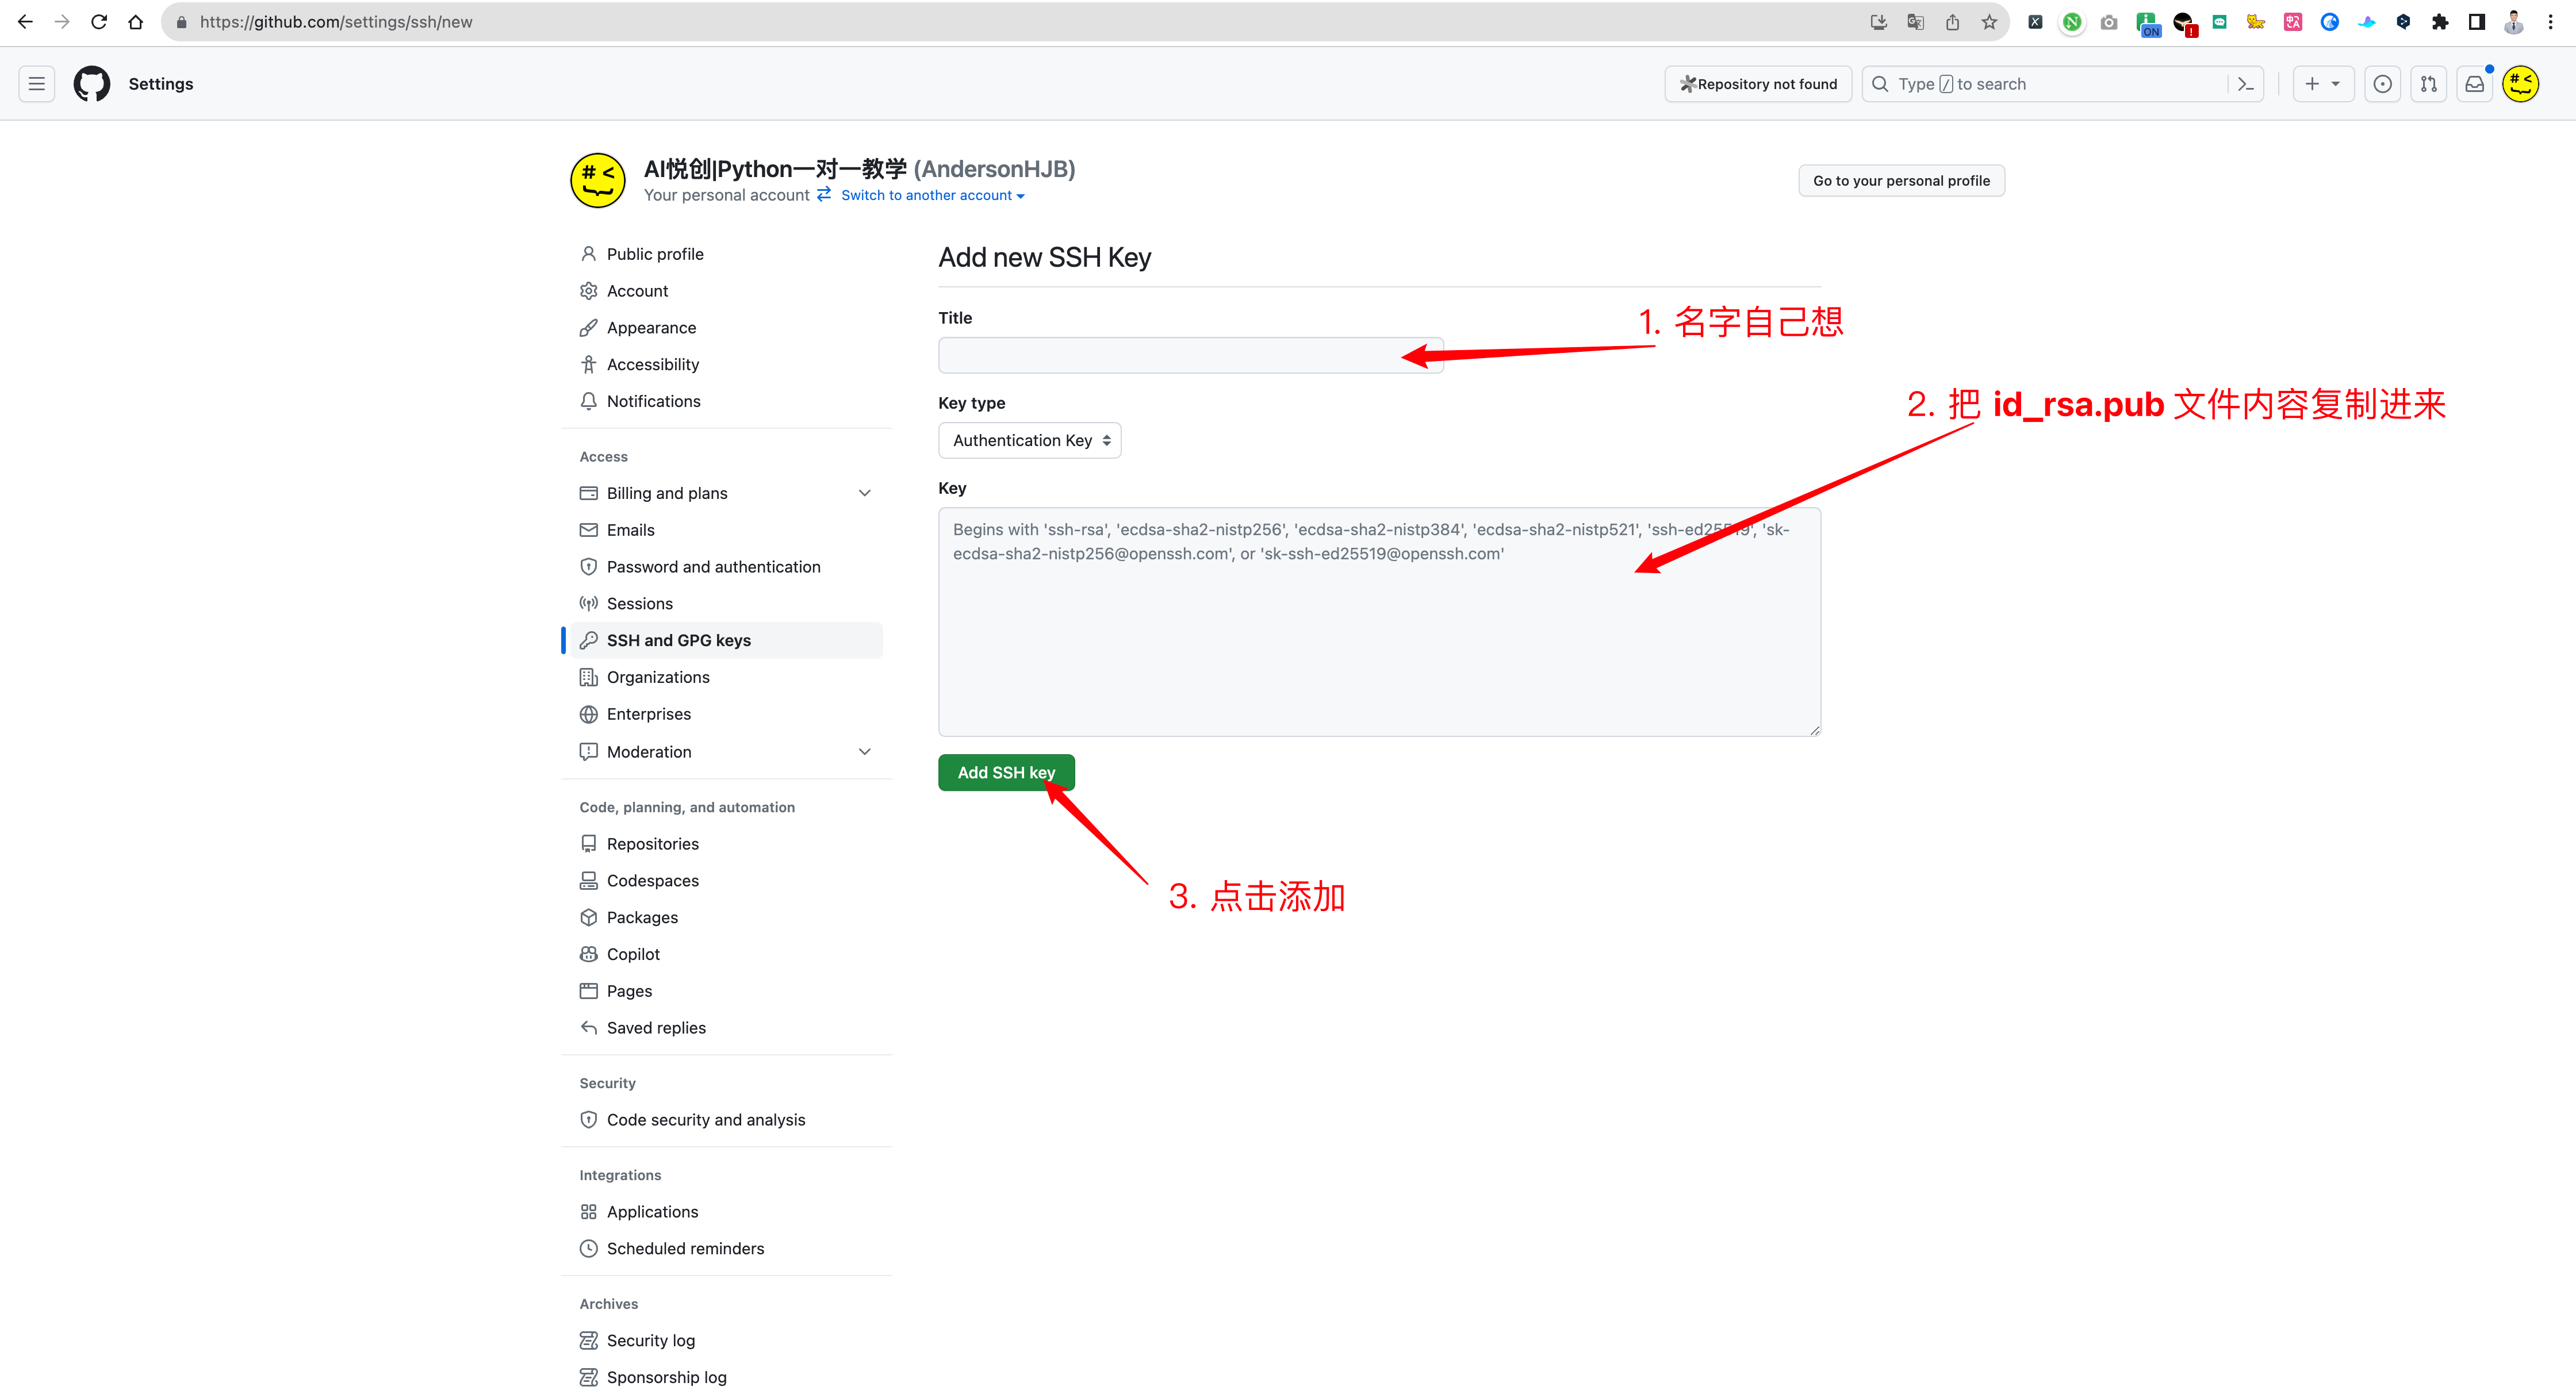Open user avatar menu in header
This screenshot has height=1398, width=2576.
2521,84
